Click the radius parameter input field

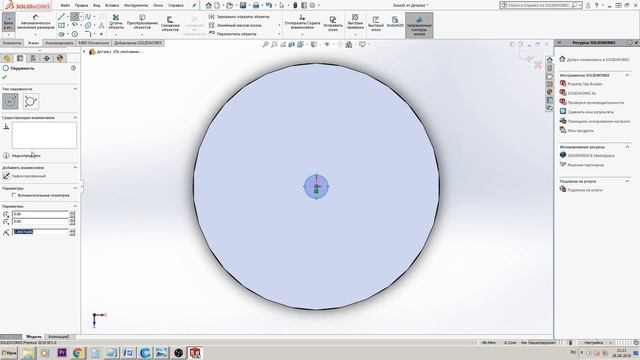pyautogui.click(x=41, y=232)
